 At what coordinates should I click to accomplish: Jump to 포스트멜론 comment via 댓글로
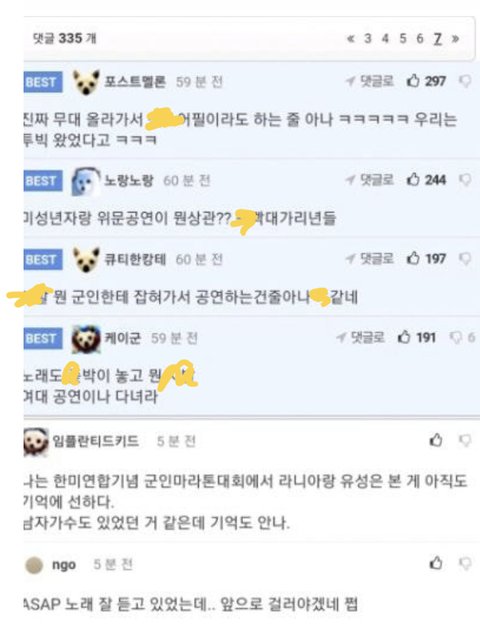(x=370, y=81)
